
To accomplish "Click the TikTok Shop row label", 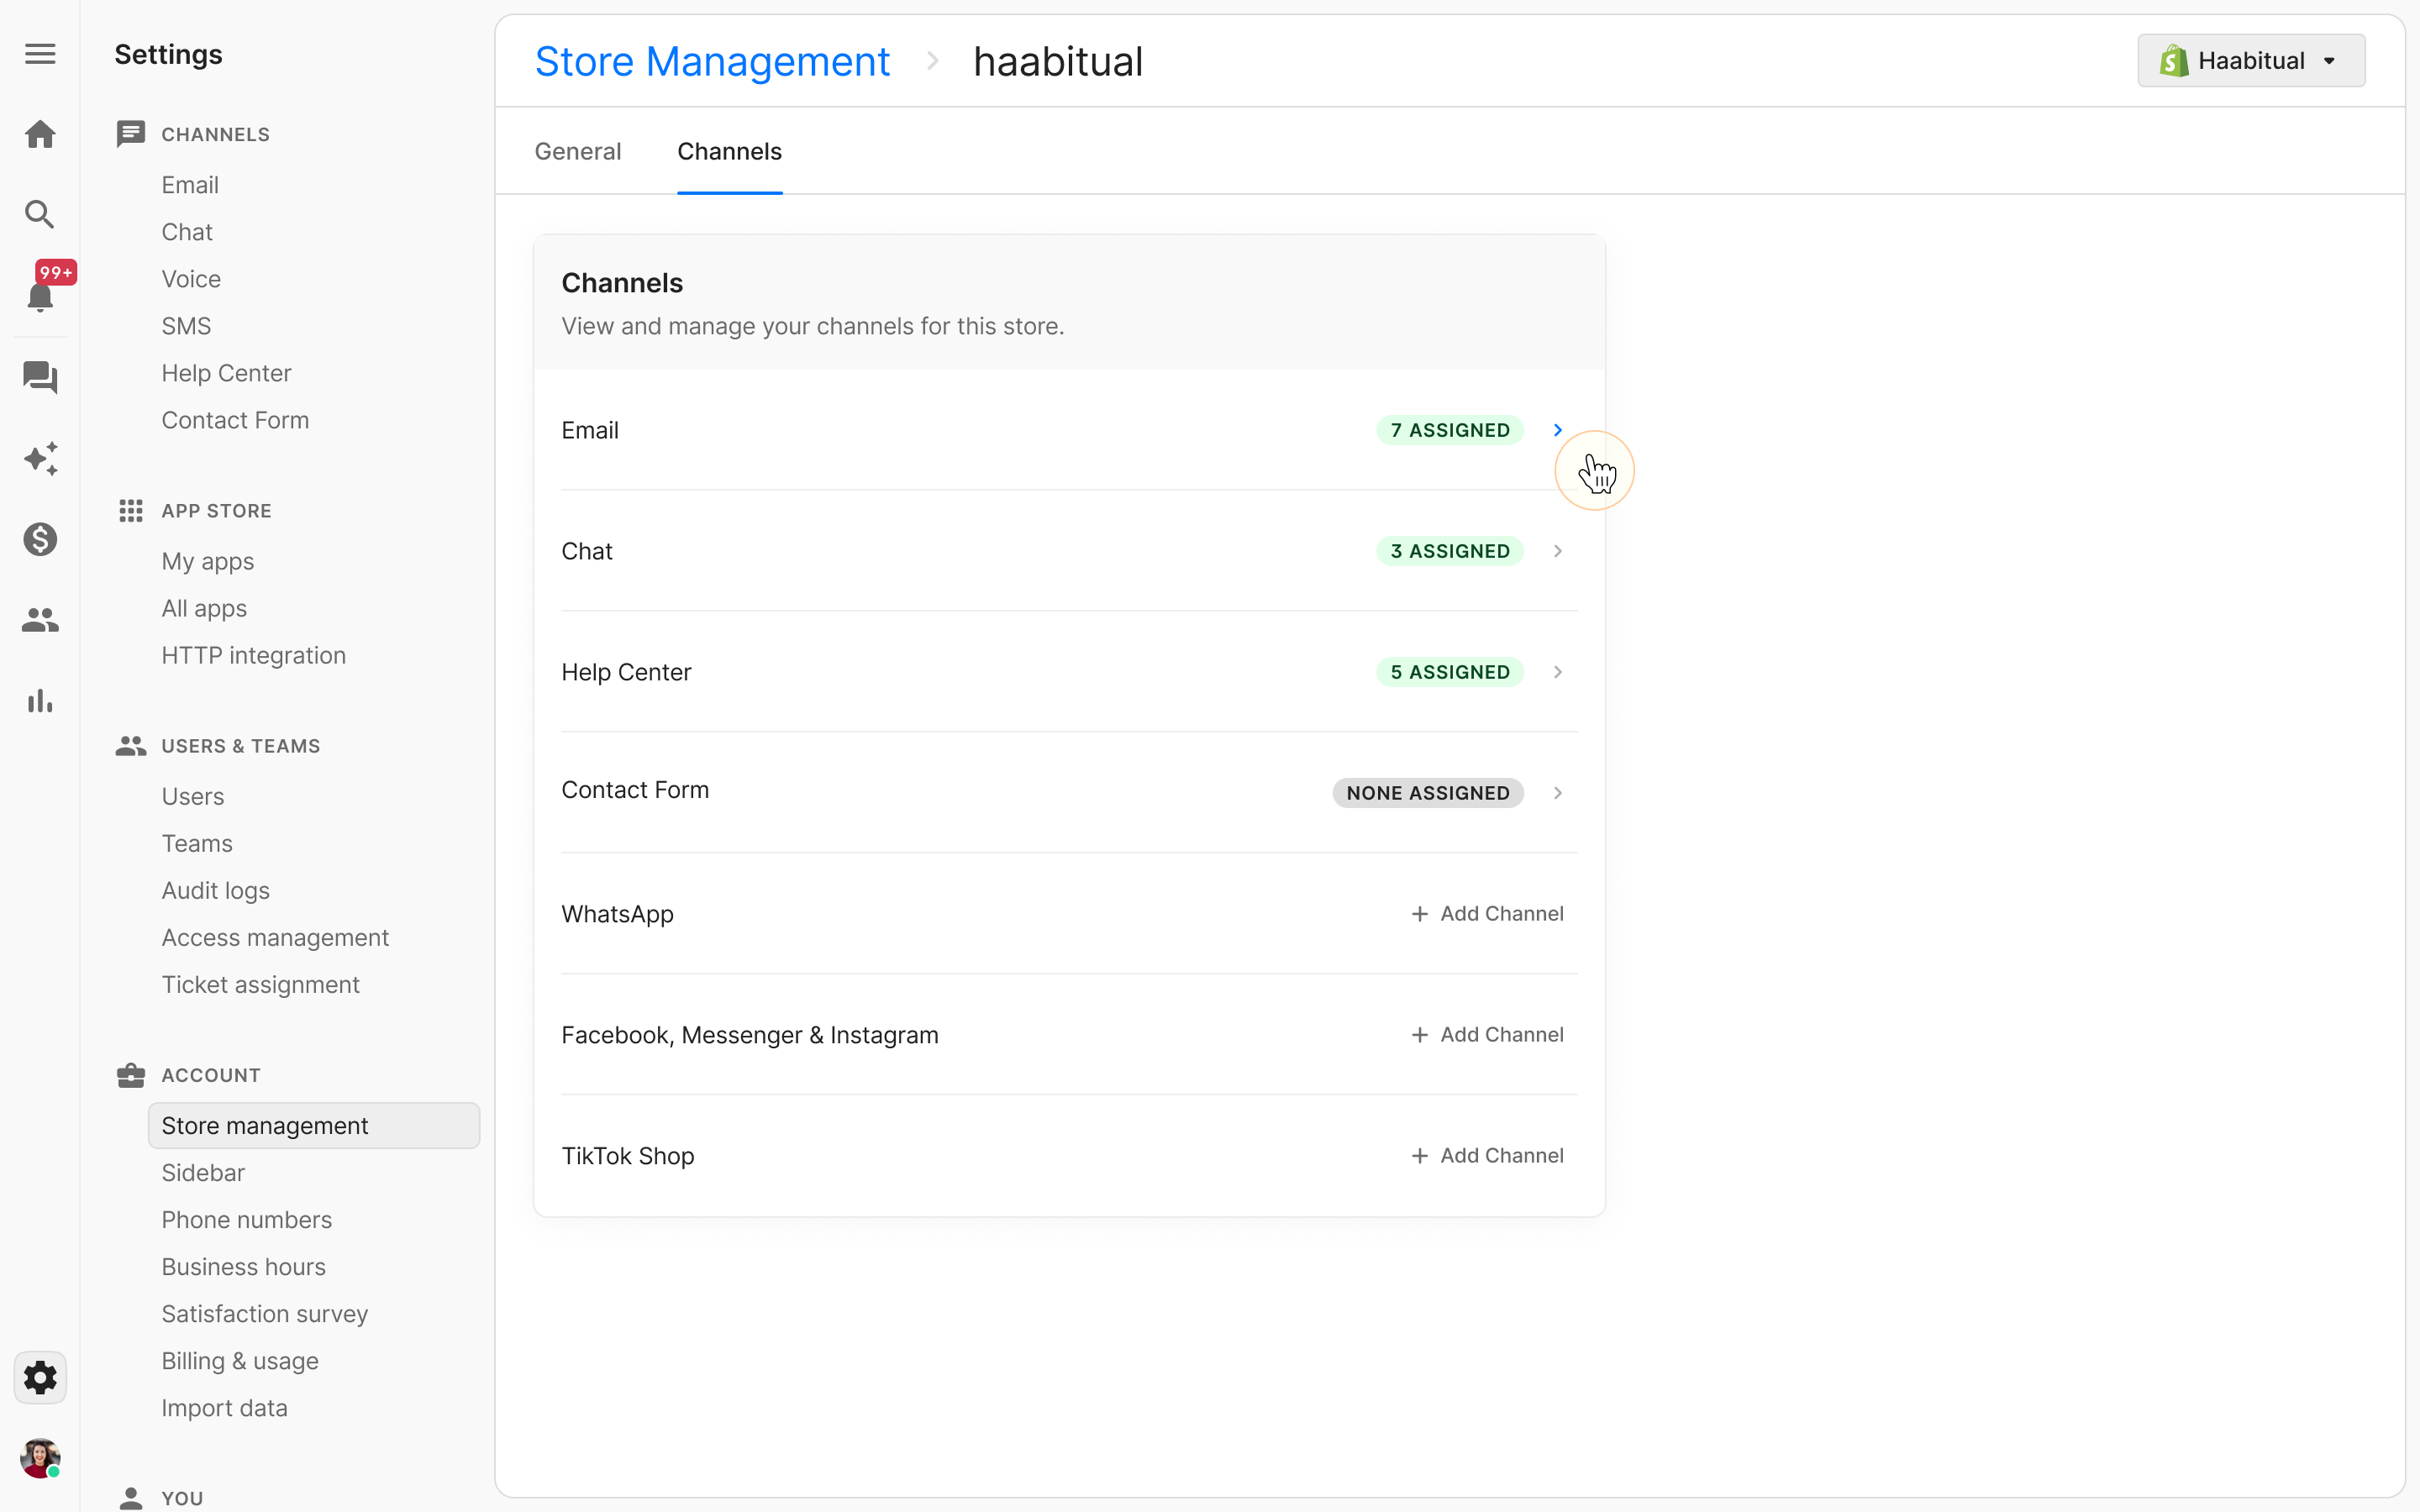I will [x=628, y=1156].
